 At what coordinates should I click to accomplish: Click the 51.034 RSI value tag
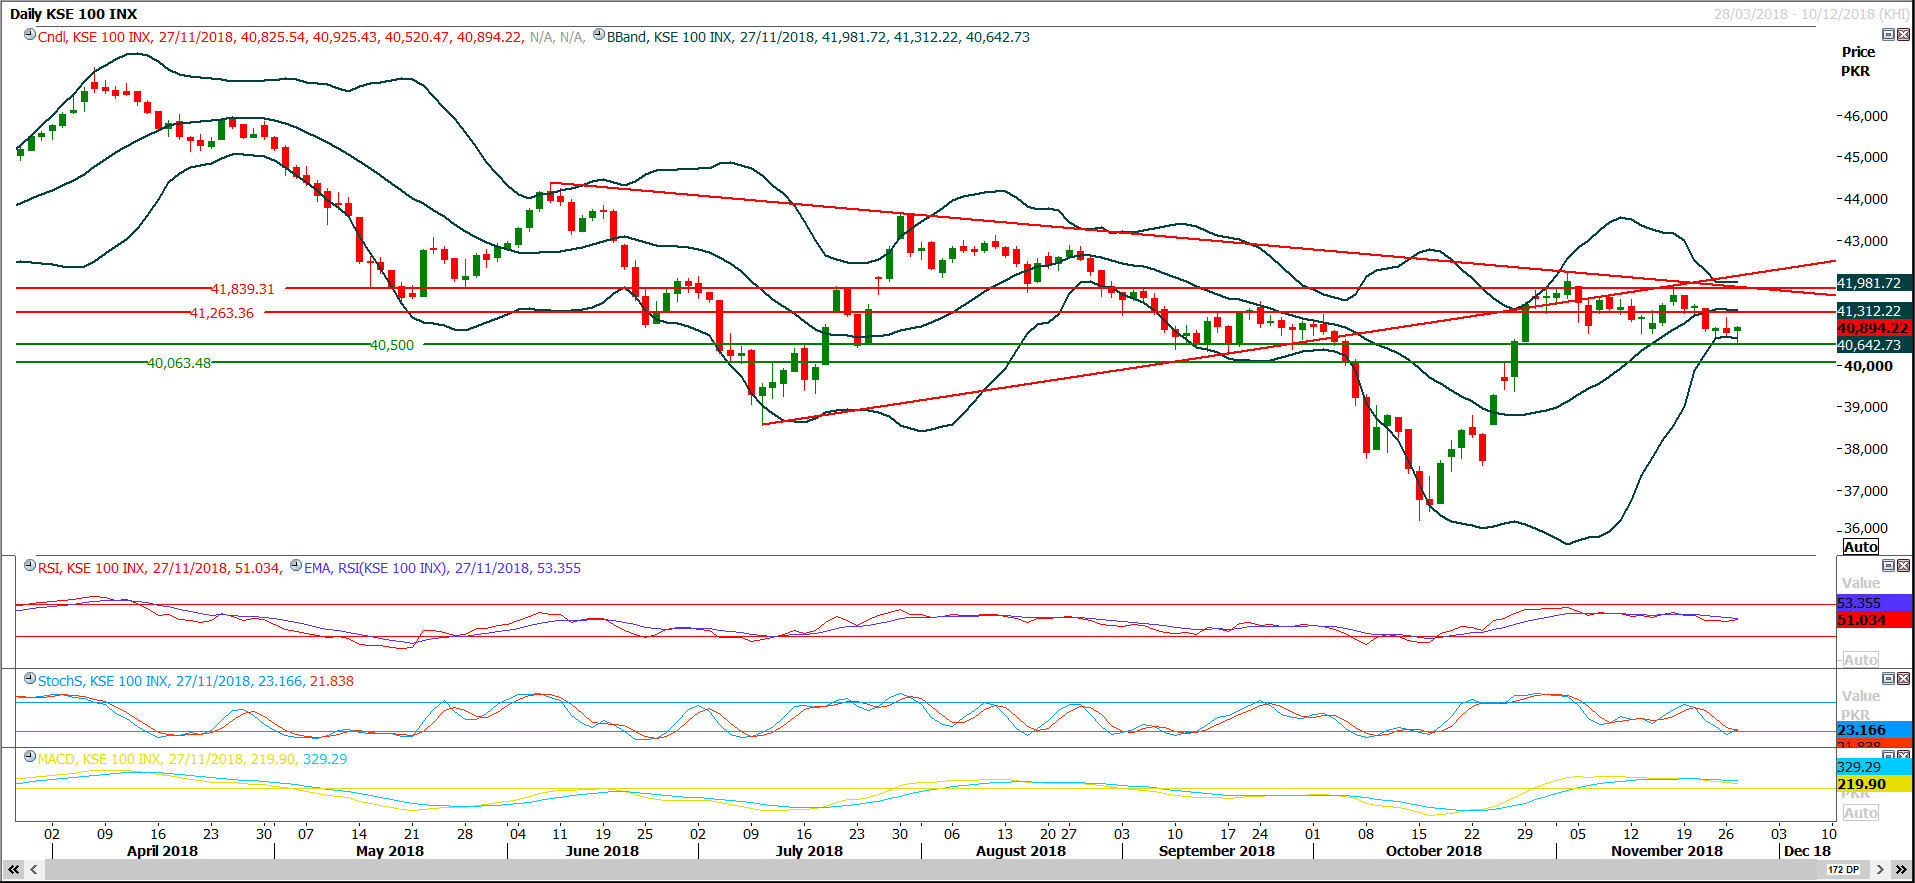(x=1874, y=620)
